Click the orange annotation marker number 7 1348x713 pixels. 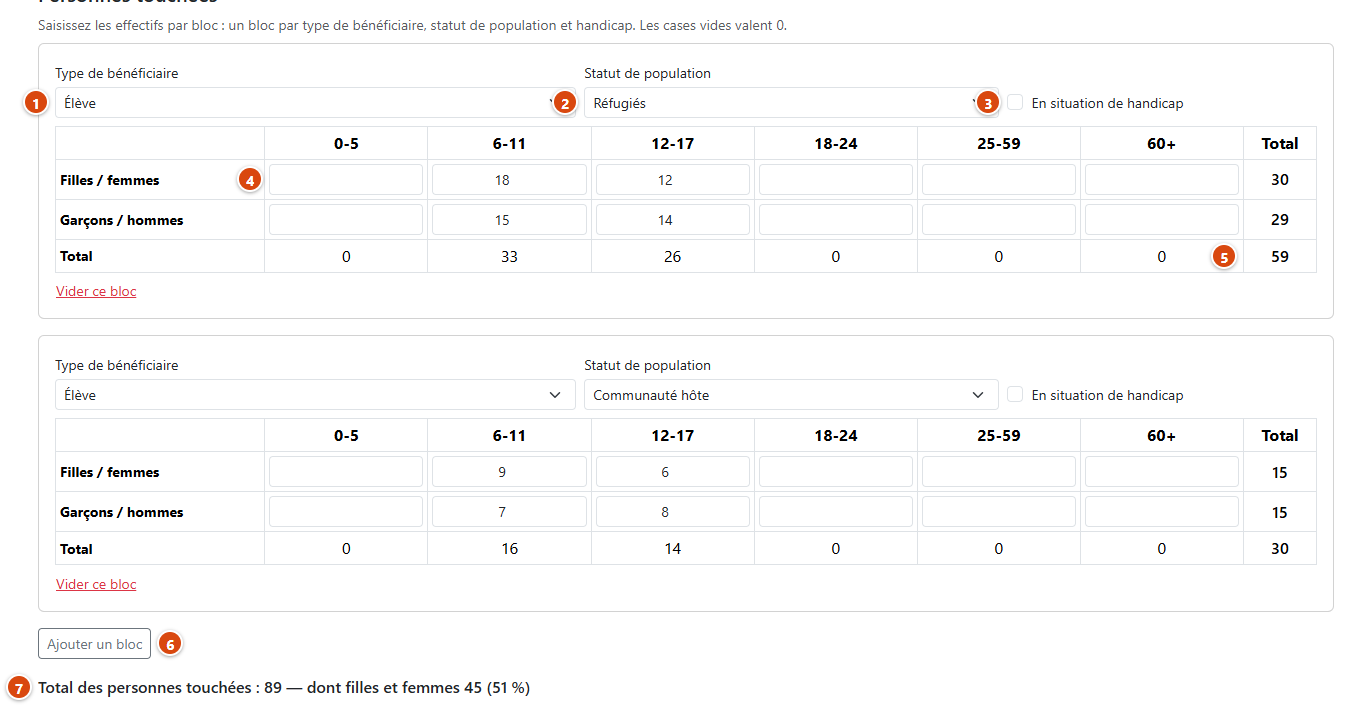click(x=19, y=688)
